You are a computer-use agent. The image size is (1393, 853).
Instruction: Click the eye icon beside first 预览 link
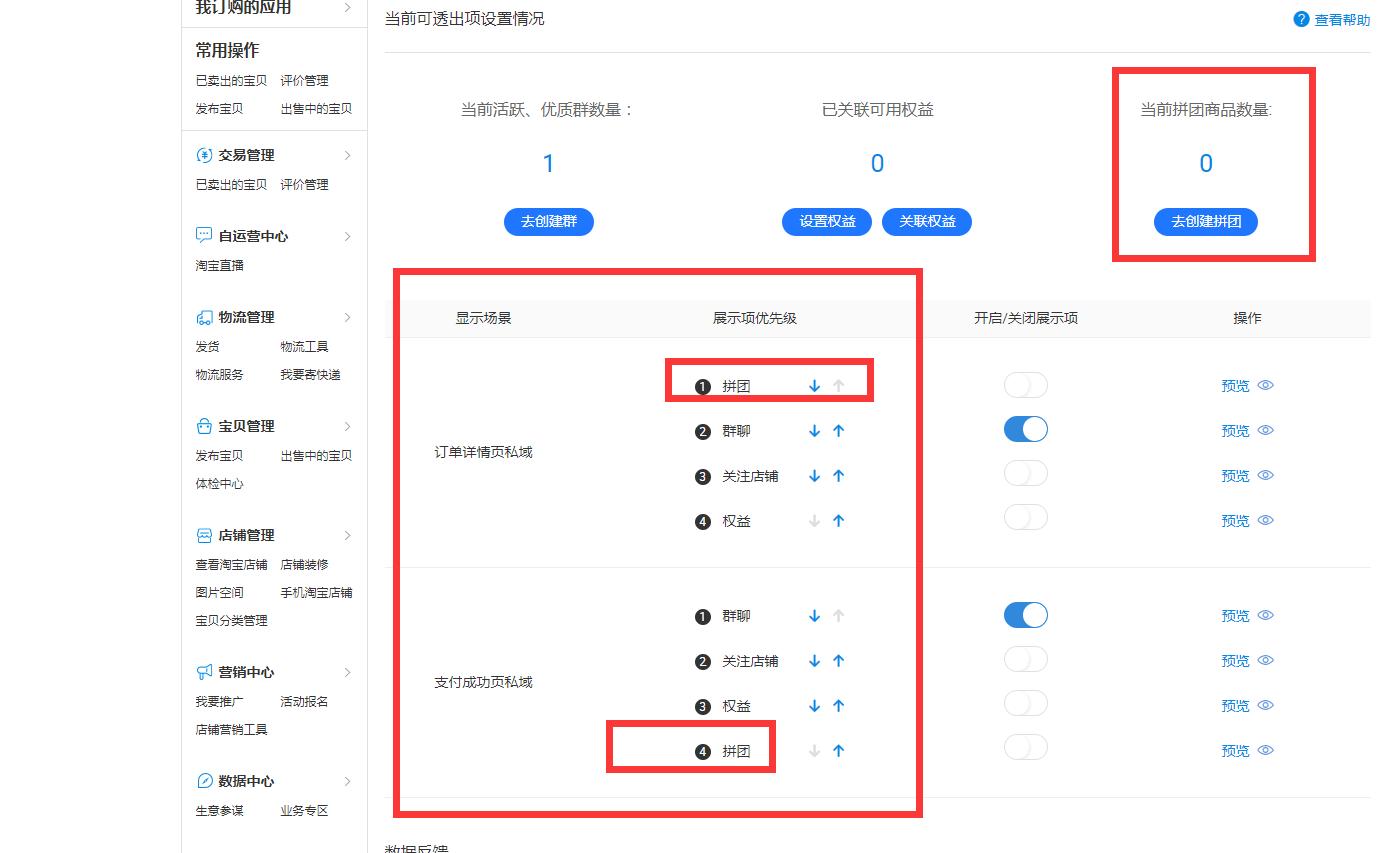tap(1265, 385)
